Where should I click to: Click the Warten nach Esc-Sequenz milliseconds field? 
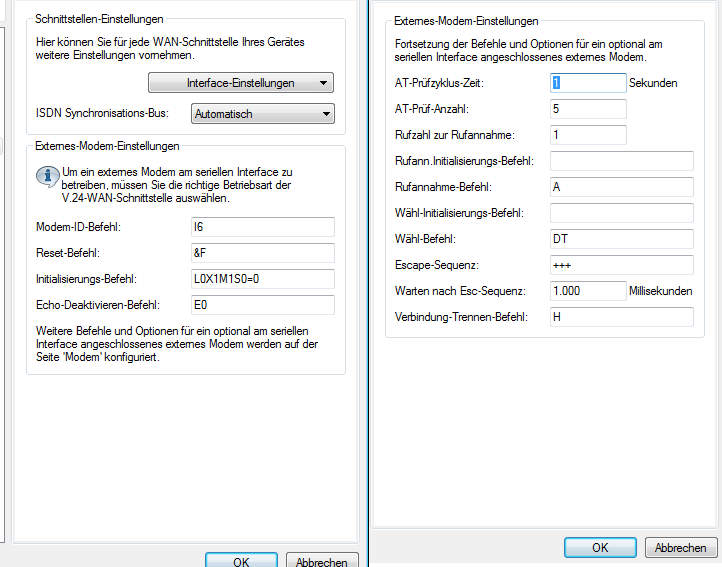pos(588,291)
